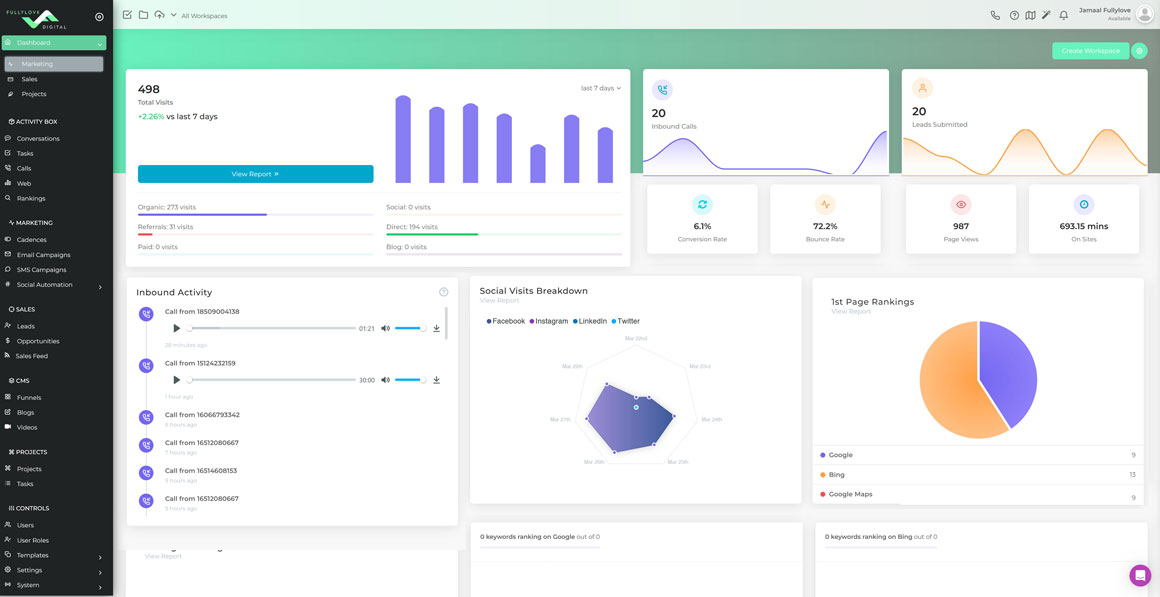
Task: Open the help question mark icon
Action: tap(1014, 15)
